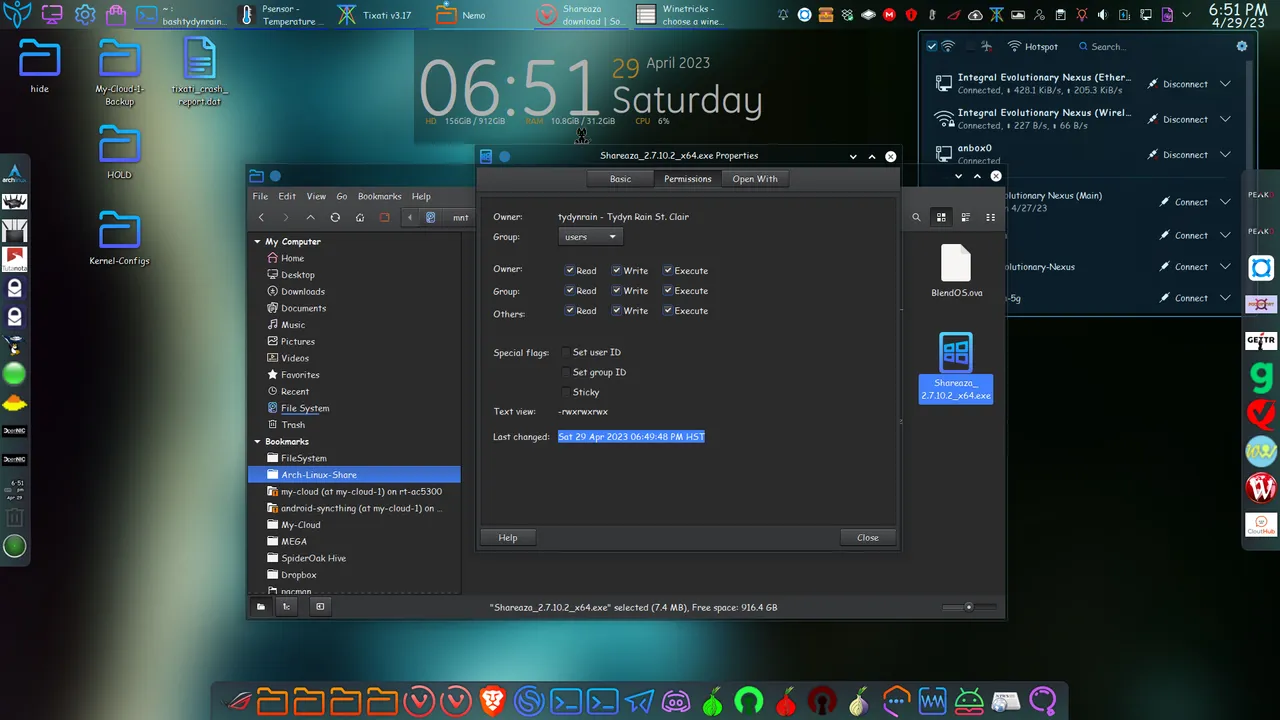Open Downloads in Nemo sidebar
Screen dimensions: 1280x720
click(x=303, y=292)
